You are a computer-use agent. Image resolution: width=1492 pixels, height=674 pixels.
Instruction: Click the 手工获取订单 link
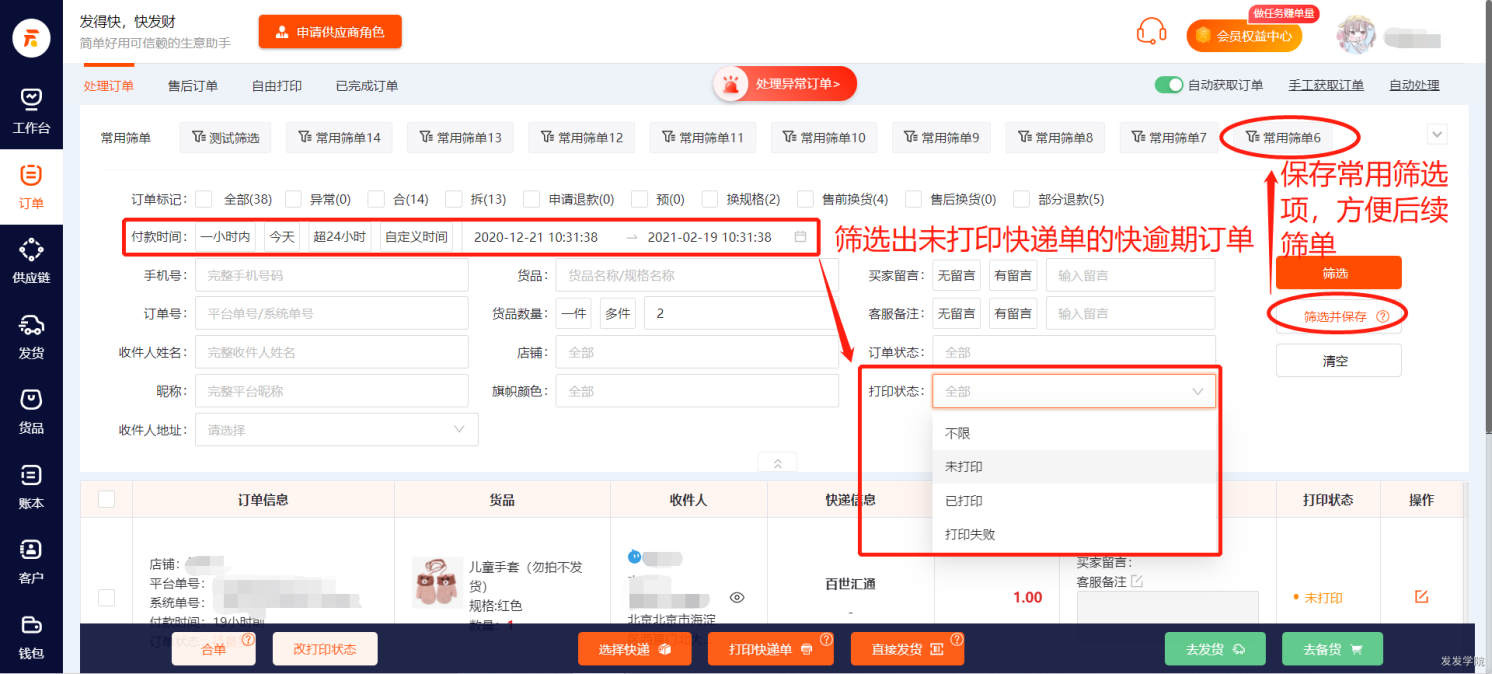click(1326, 85)
